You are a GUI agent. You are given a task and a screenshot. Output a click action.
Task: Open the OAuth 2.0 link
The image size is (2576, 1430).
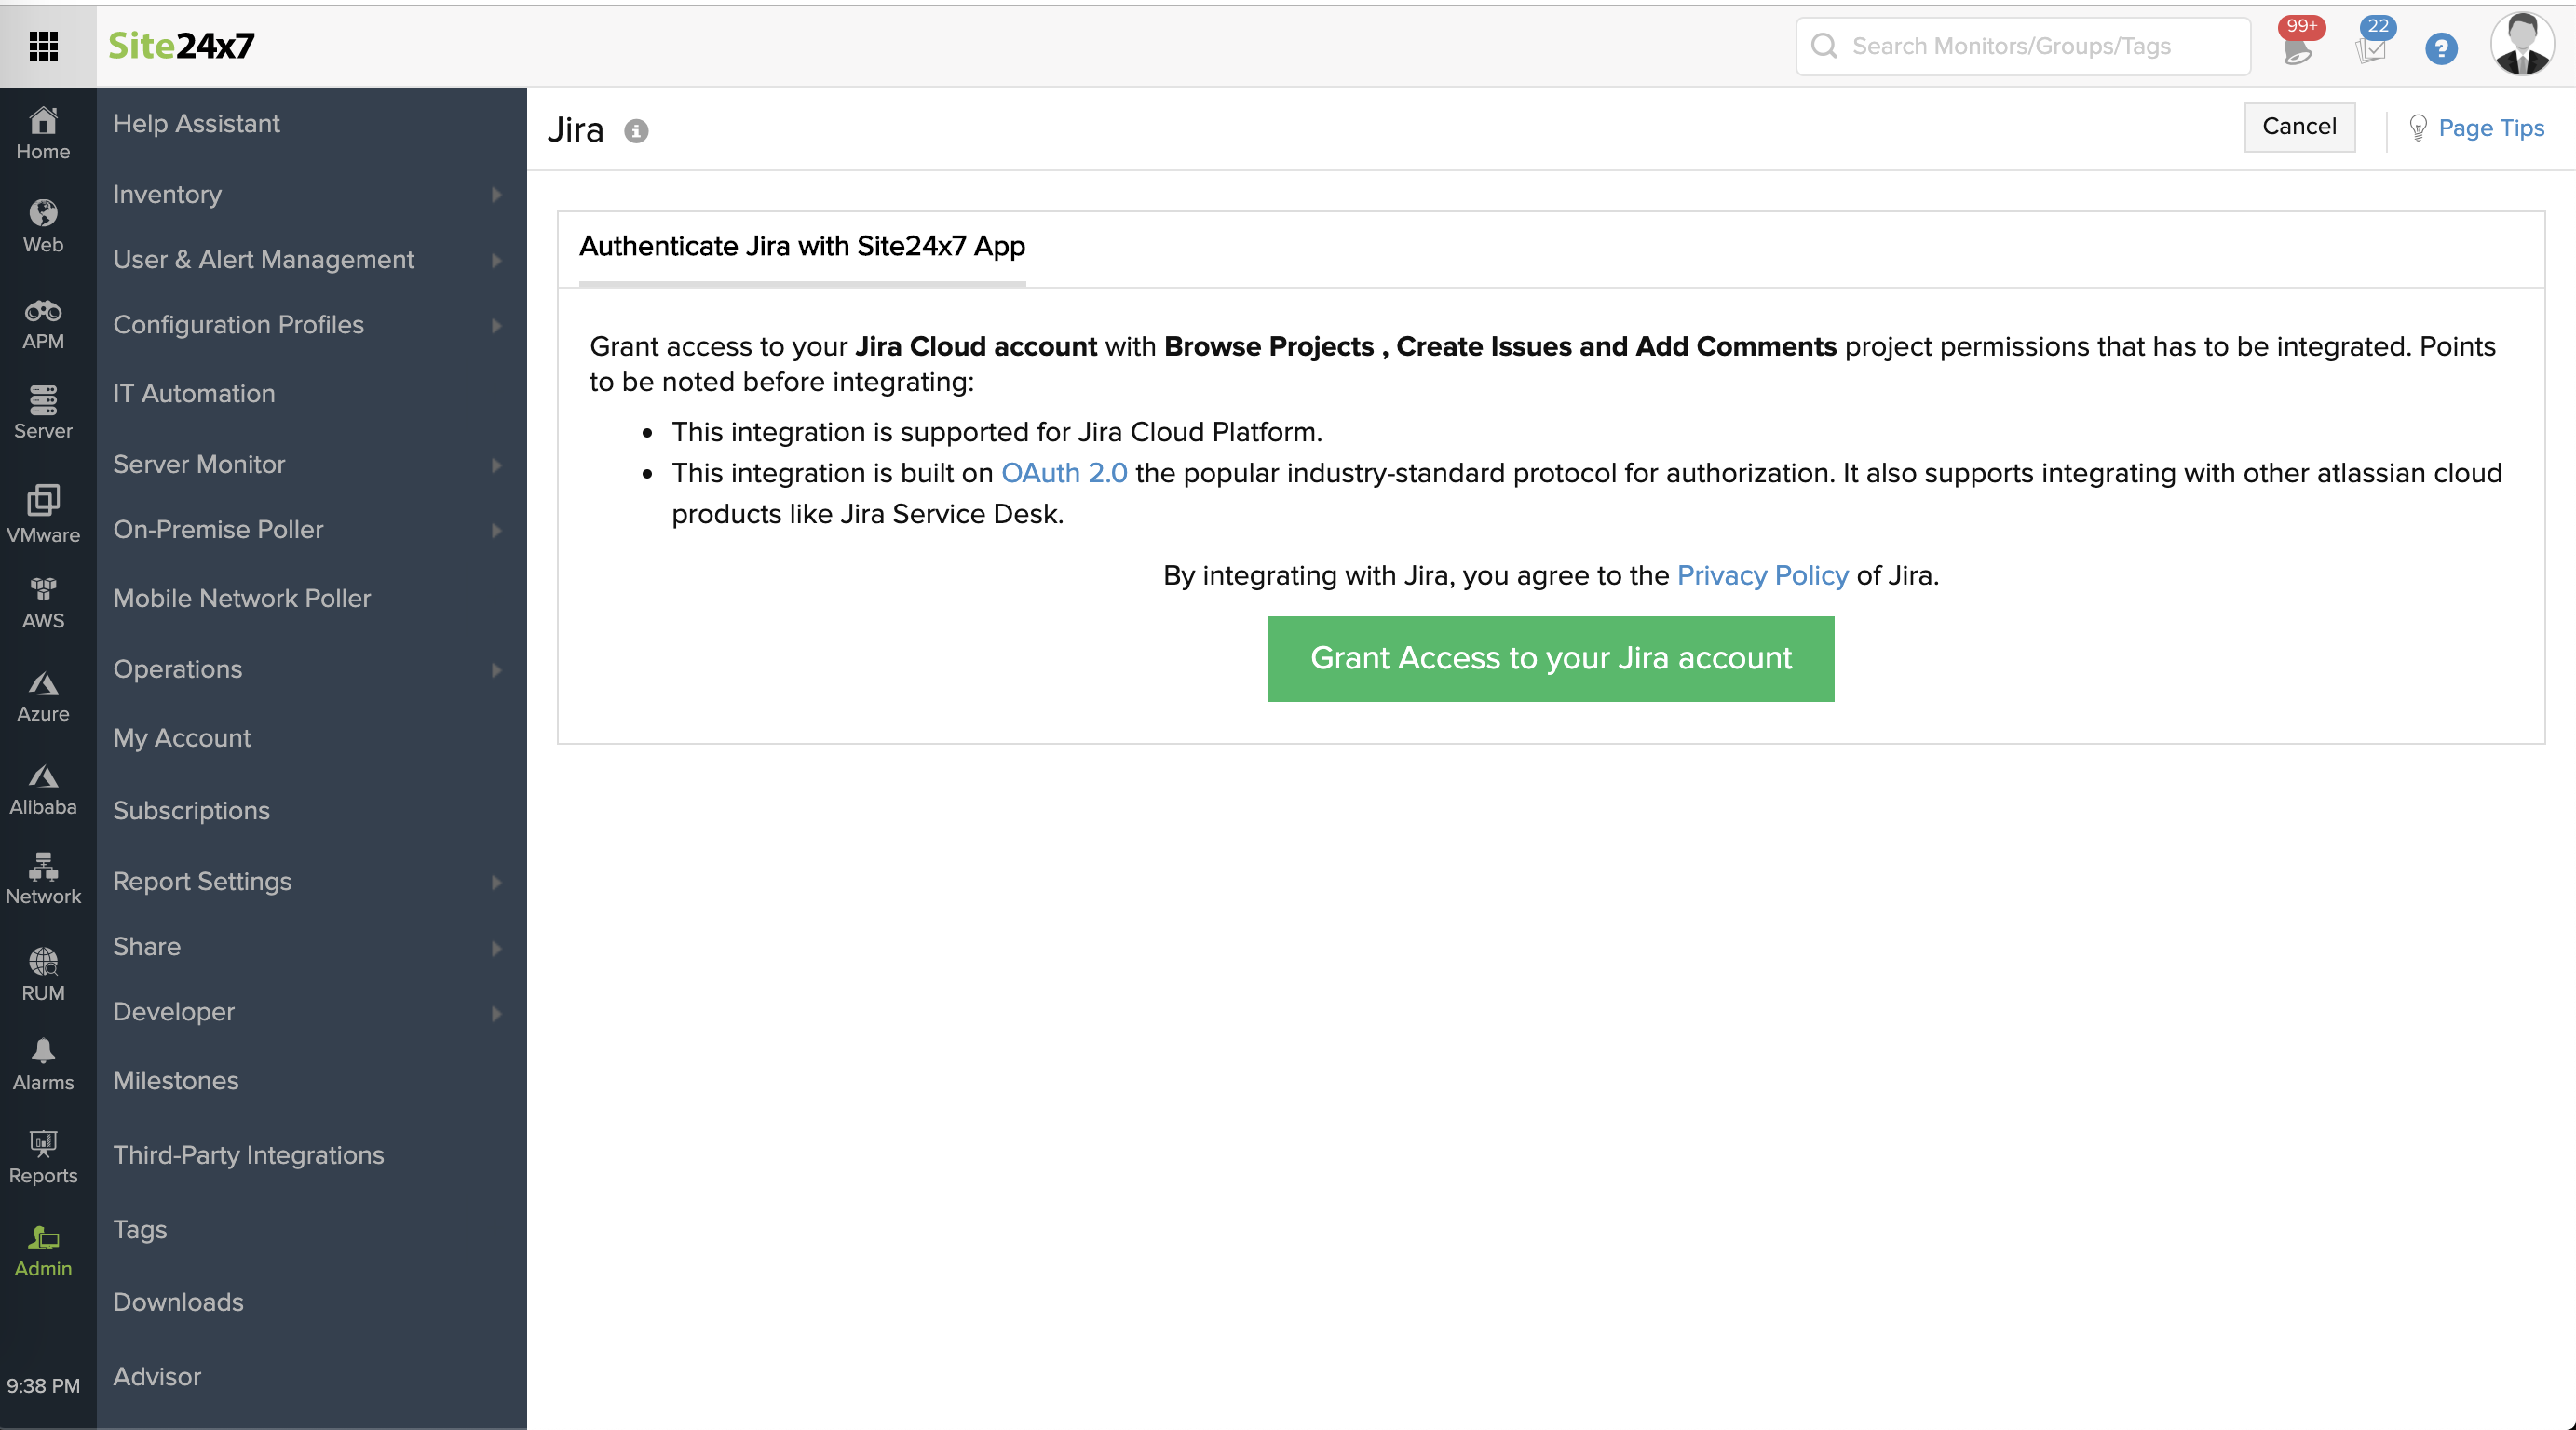1064,473
